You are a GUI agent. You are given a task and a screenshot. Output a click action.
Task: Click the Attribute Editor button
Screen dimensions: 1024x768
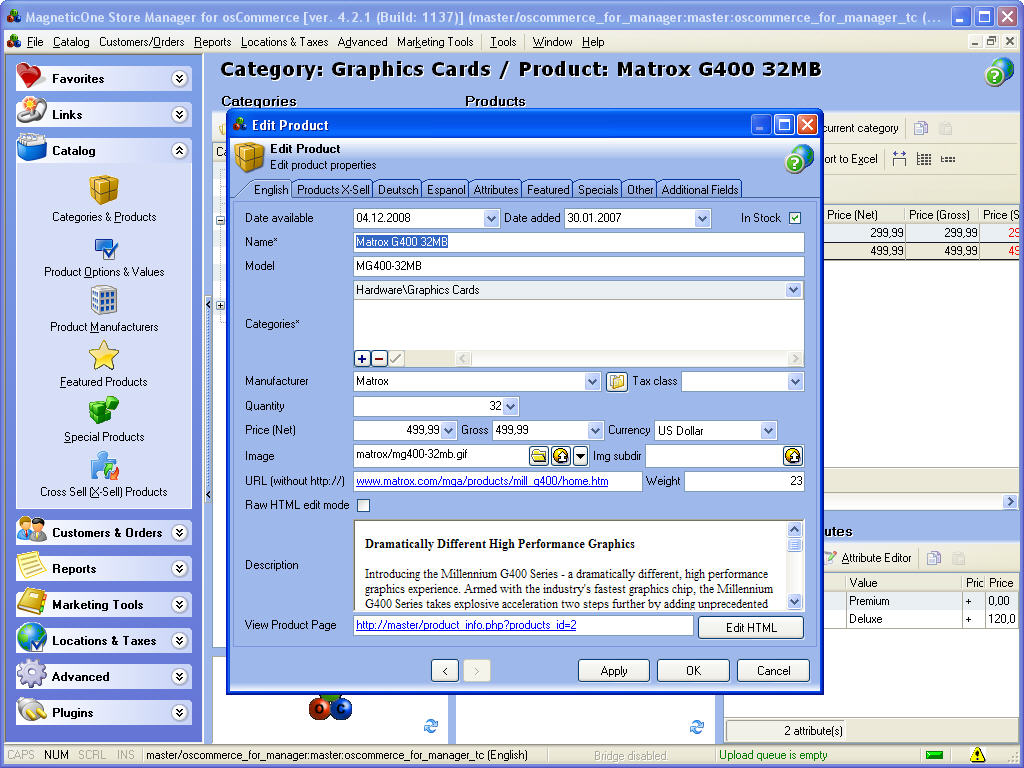pos(868,558)
